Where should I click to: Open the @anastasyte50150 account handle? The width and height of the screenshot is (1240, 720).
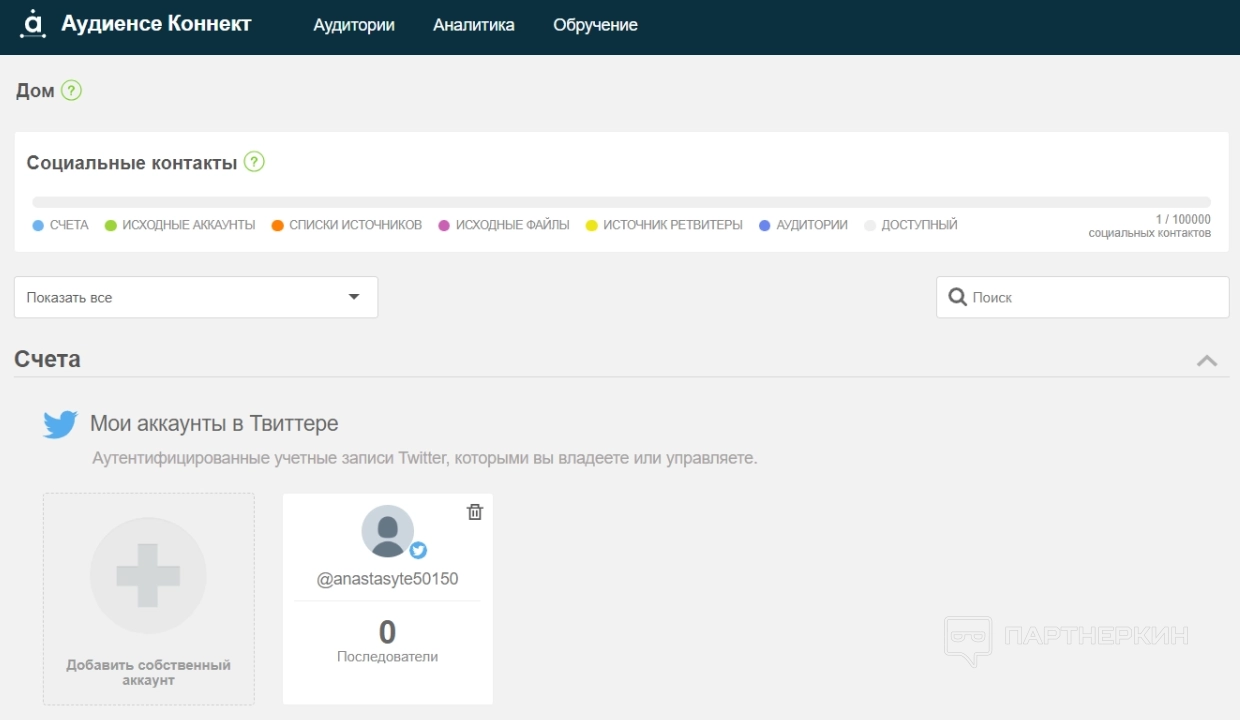click(387, 579)
